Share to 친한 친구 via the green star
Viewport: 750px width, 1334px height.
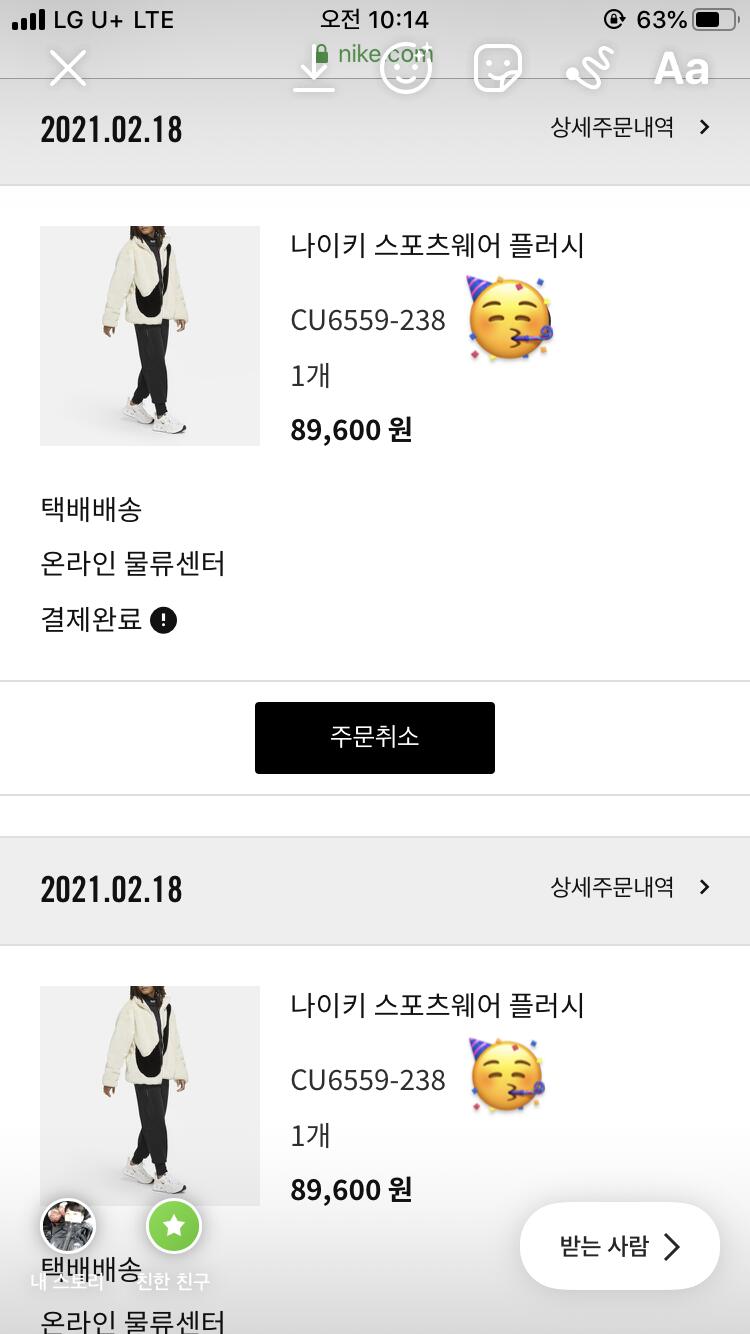[x=174, y=1226]
